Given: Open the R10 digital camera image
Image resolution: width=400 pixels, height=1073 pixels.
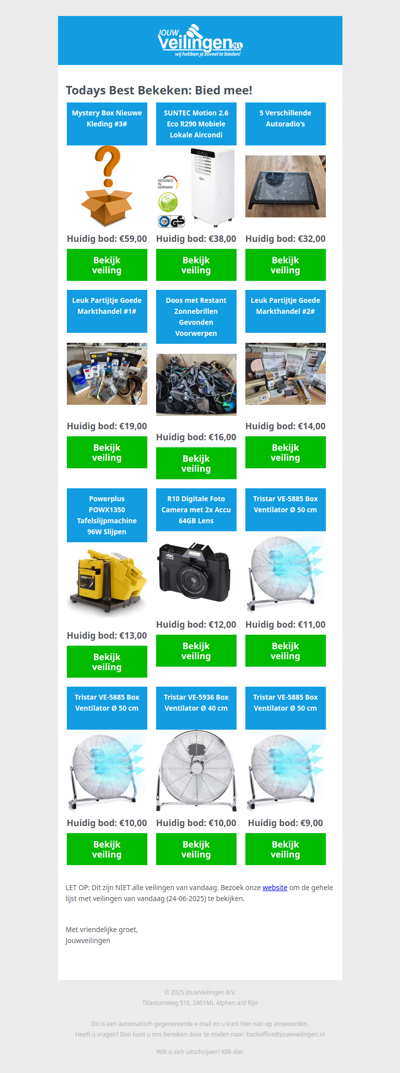Looking at the screenshot, I should click(196, 569).
